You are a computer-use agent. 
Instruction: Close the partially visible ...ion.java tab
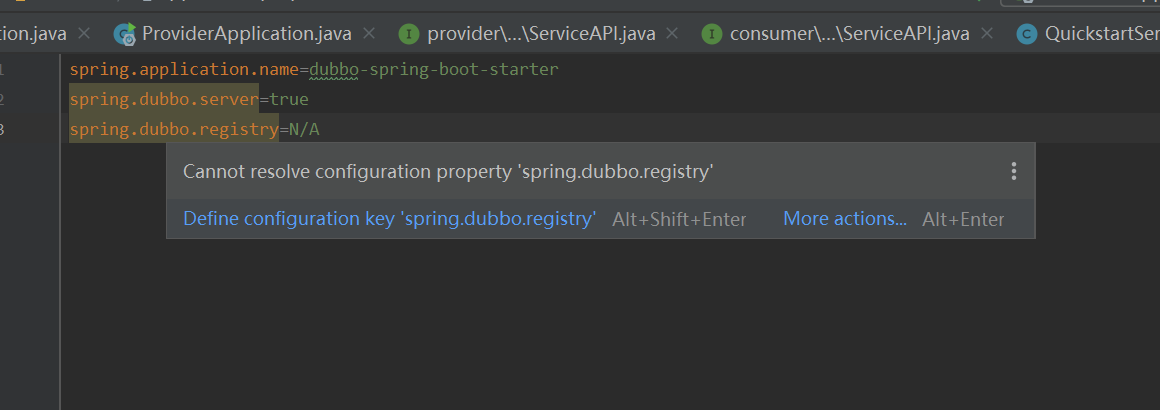click(84, 33)
